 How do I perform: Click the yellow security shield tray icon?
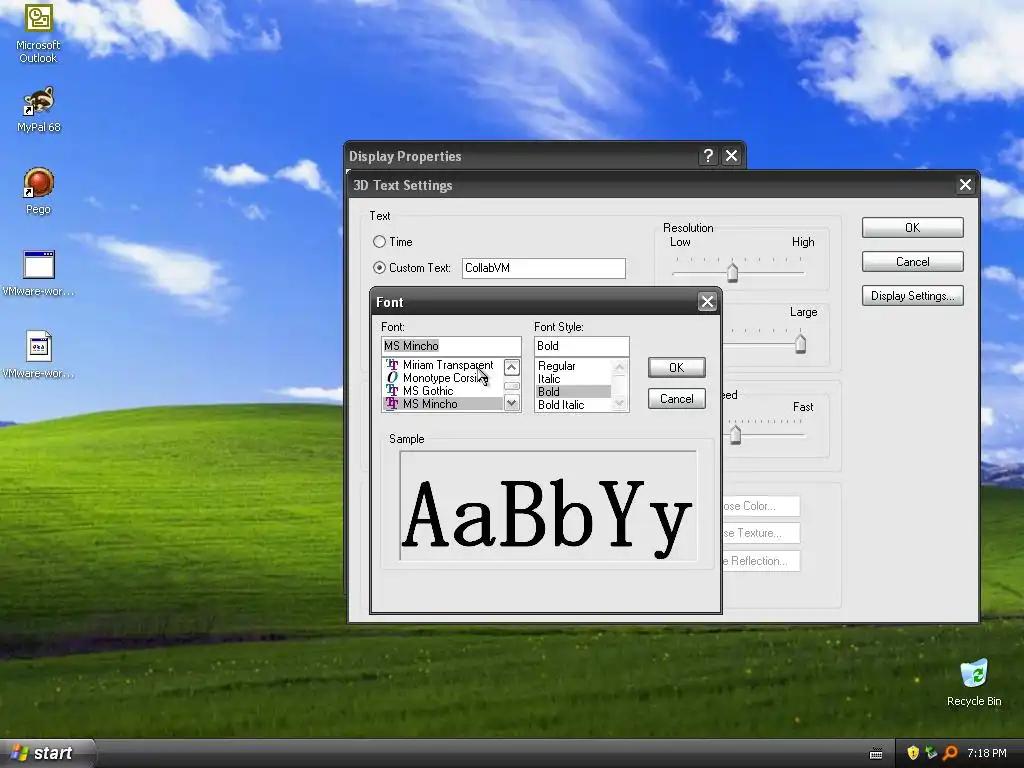pos(912,753)
